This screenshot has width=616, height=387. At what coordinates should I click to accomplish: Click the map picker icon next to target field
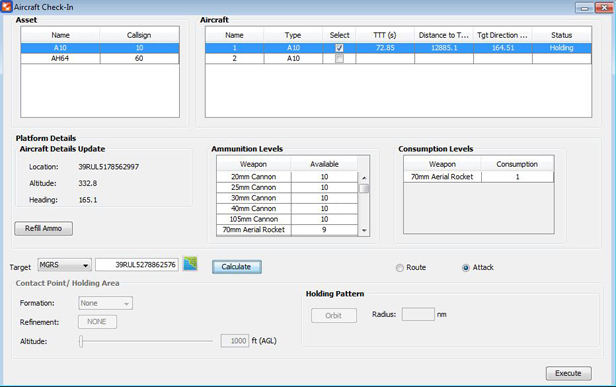(x=190, y=264)
